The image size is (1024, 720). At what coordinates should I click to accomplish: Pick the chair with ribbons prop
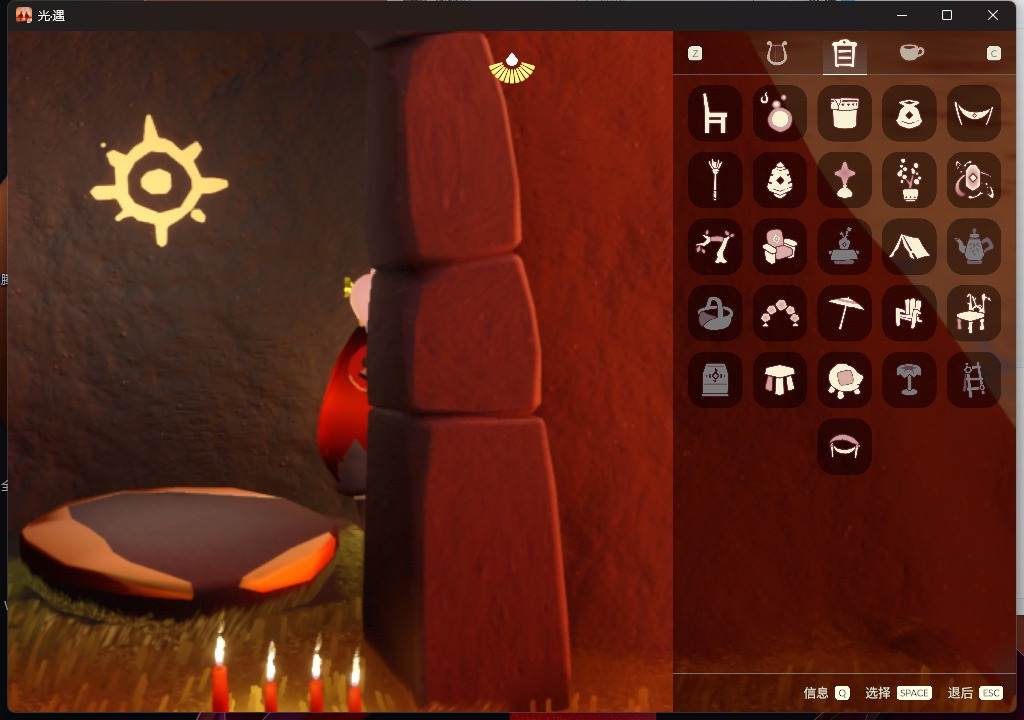[974, 313]
